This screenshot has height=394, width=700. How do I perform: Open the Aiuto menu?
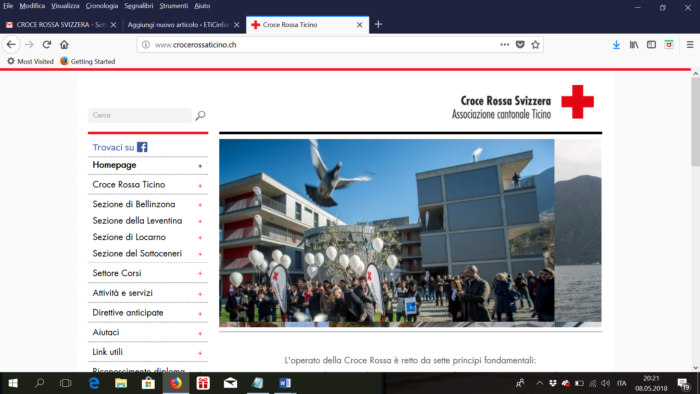(202, 6)
